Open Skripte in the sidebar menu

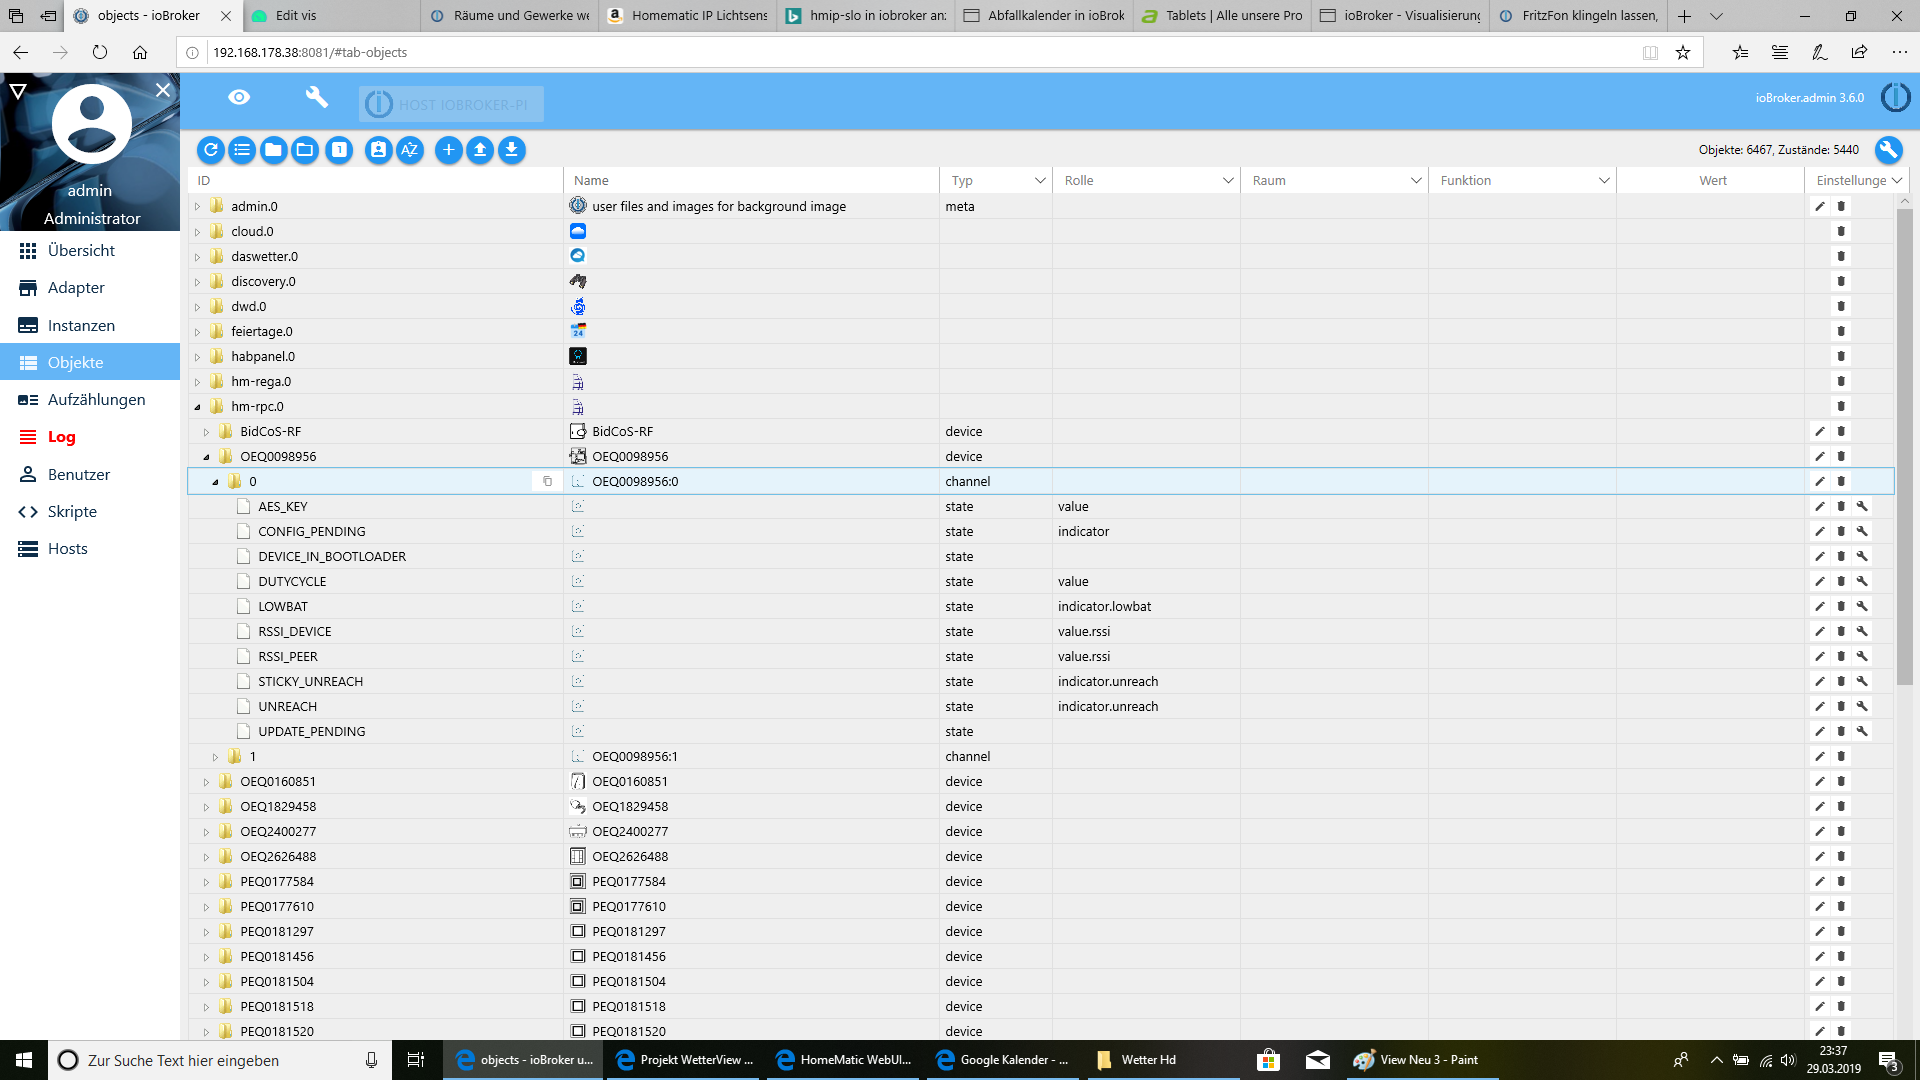pos(72,511)
